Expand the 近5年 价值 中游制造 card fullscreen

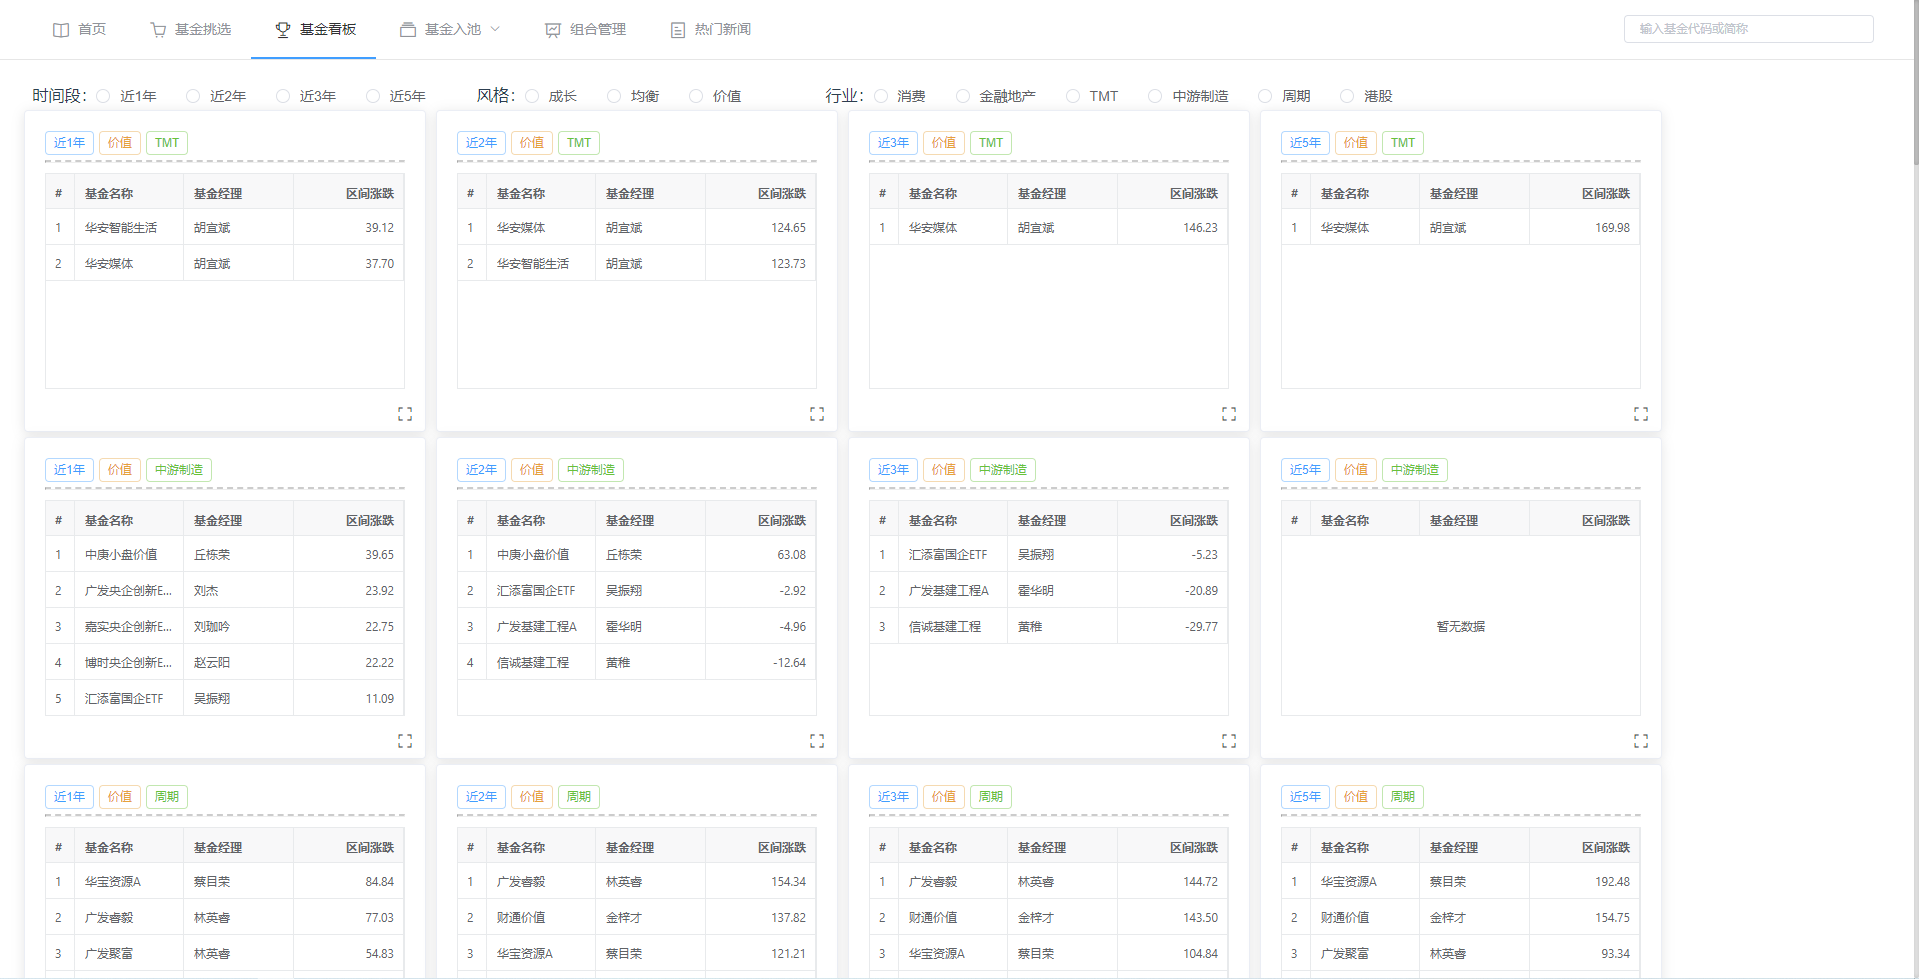coord(1641,741)
